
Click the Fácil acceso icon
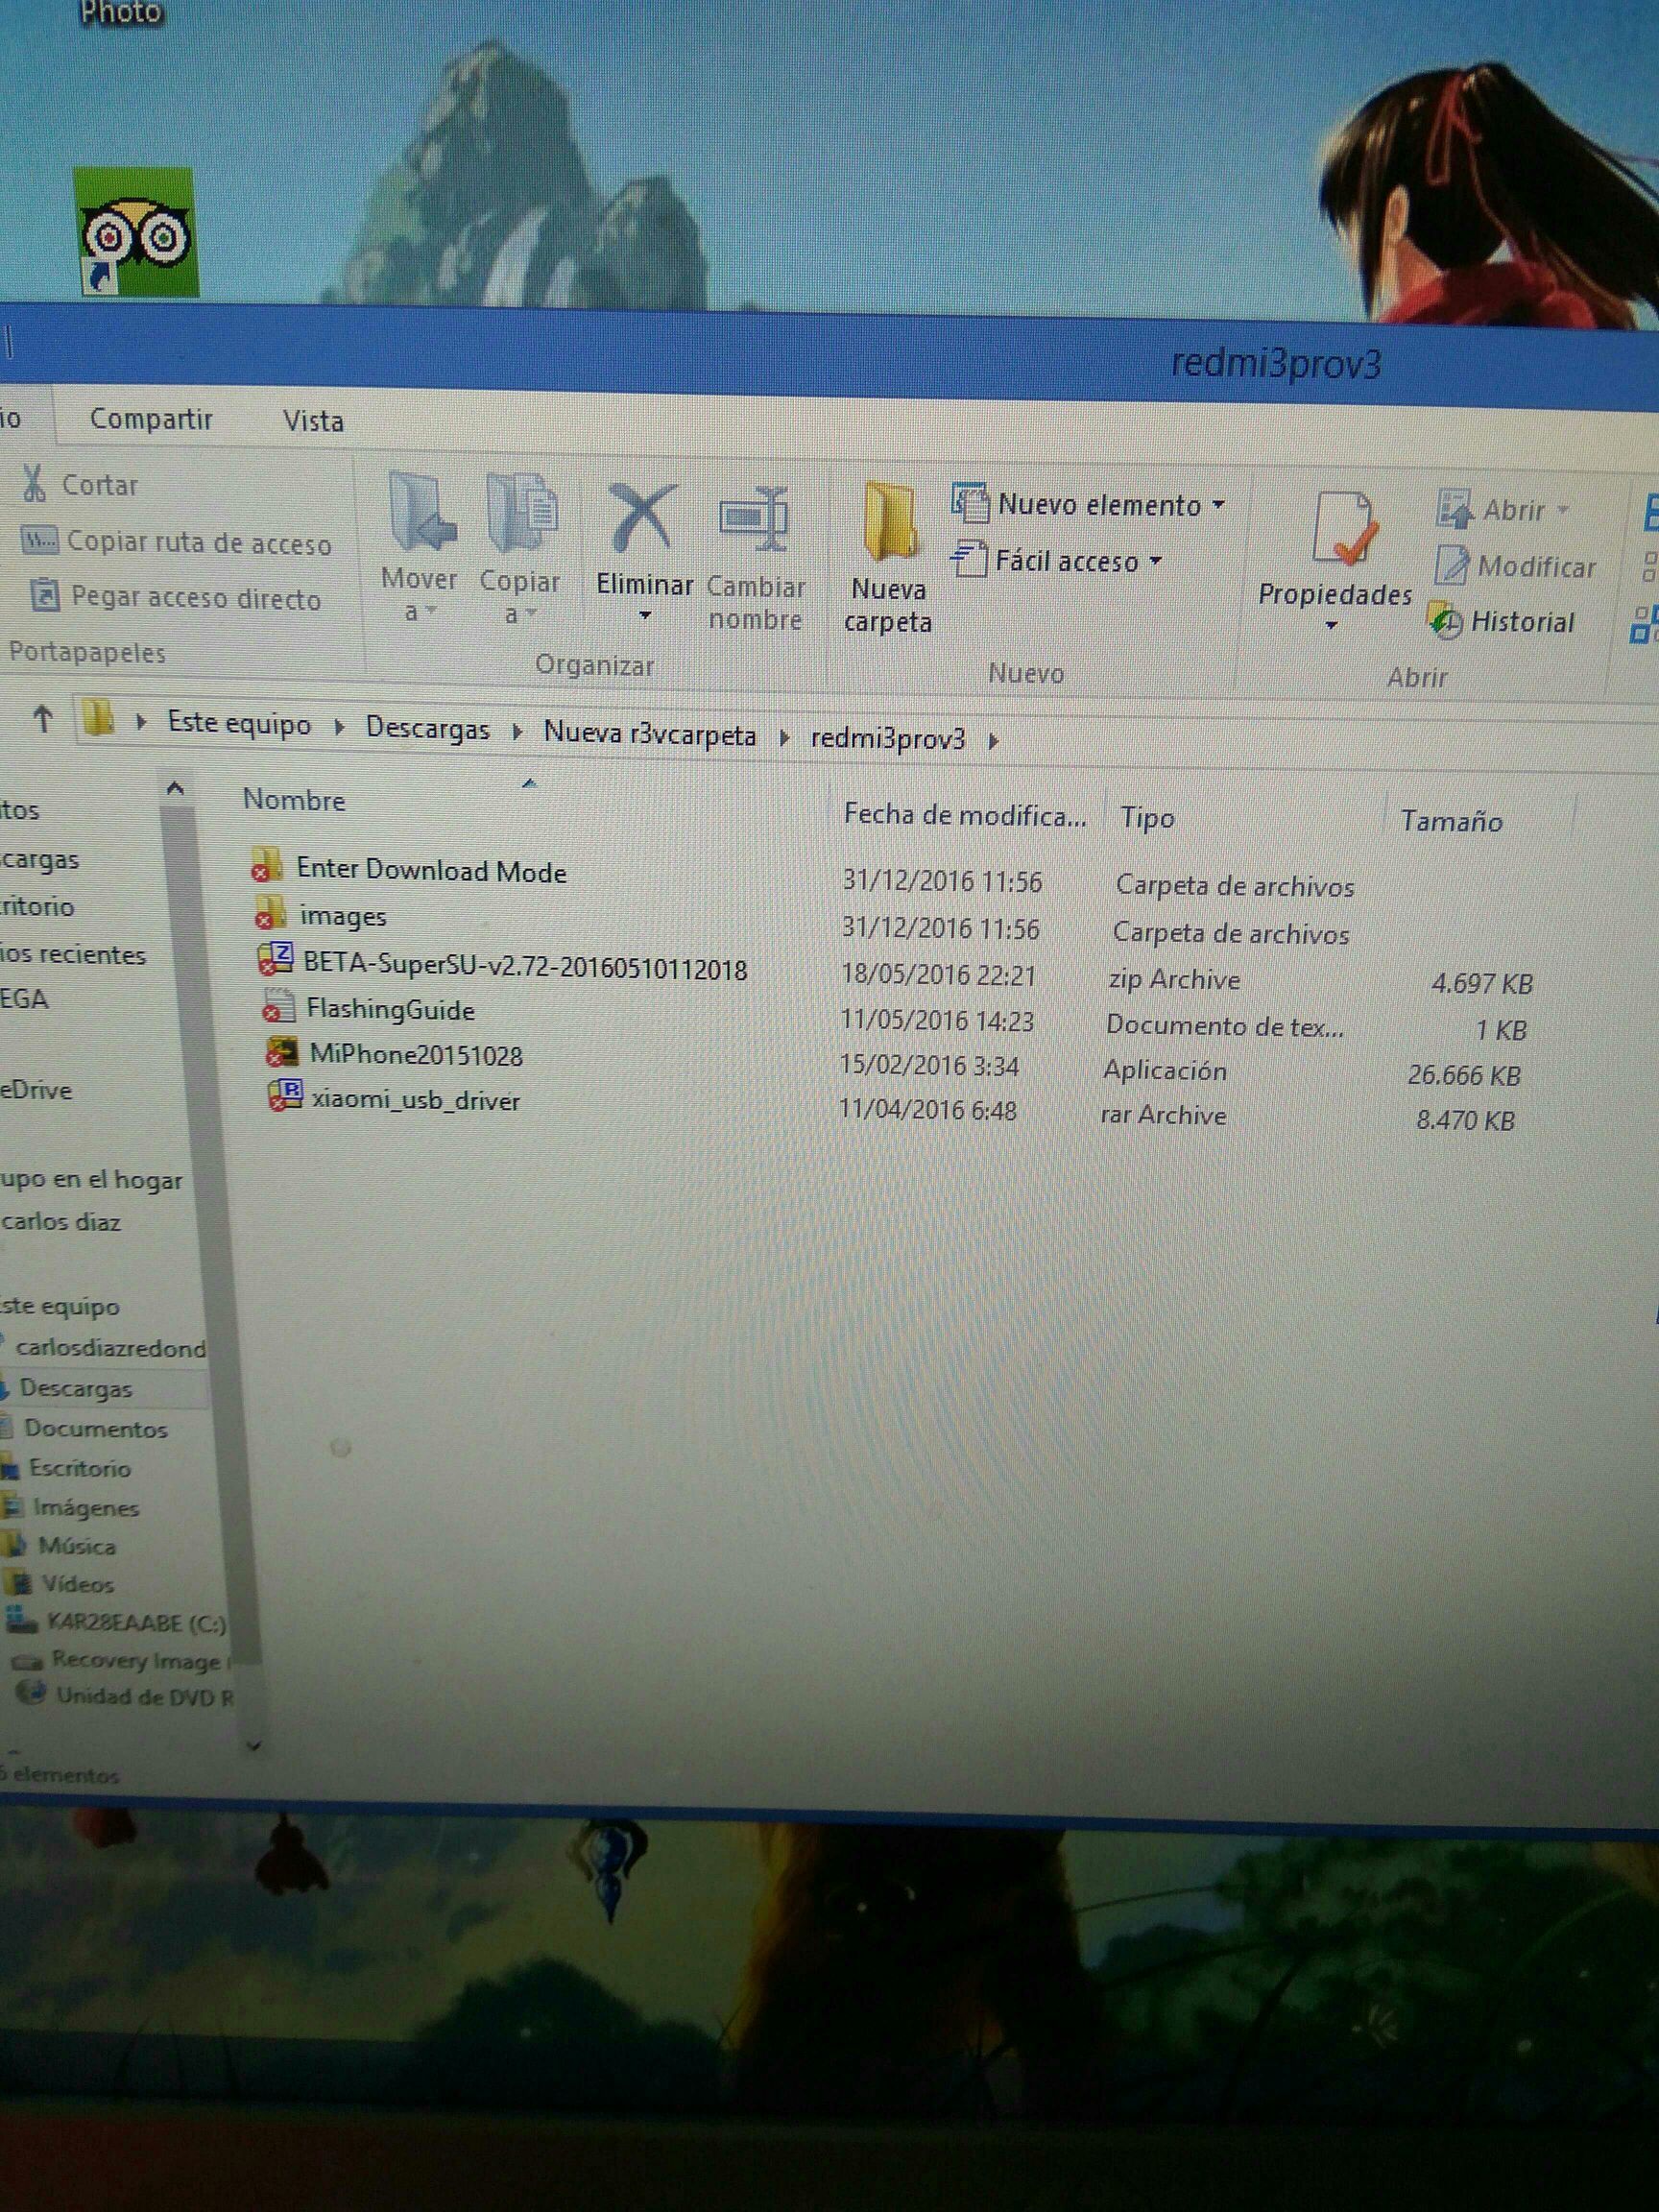(968, 559)
